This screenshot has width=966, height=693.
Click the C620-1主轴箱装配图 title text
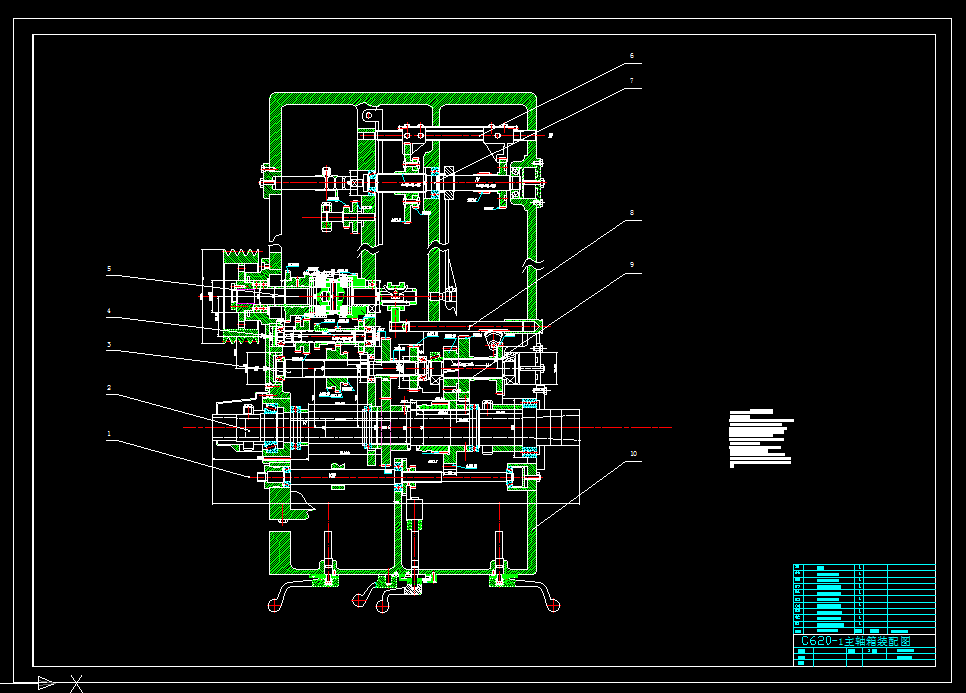[856, 641]
